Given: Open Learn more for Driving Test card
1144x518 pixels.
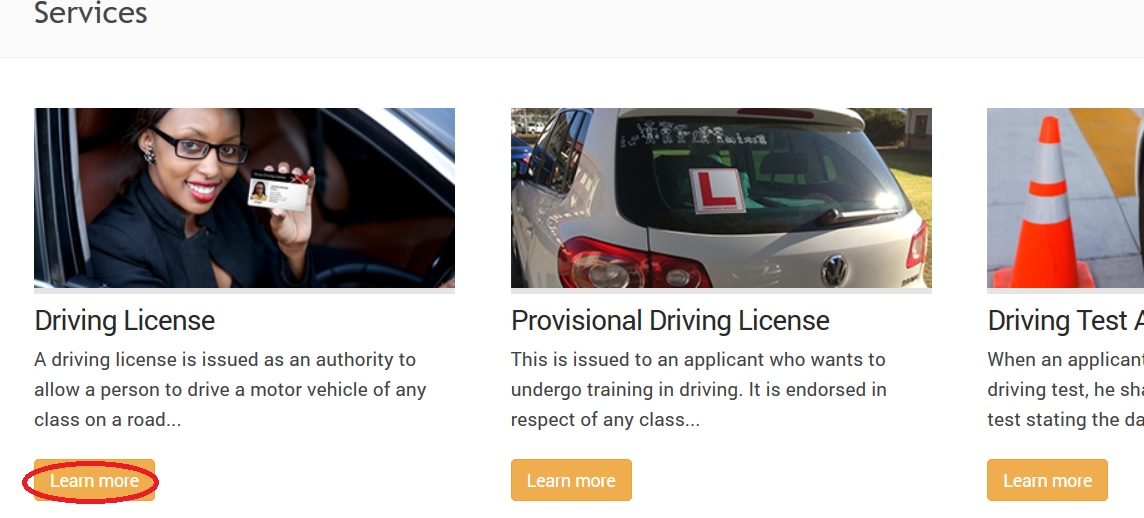Looking at the screenshot, I should click(x=1047, y=480).
